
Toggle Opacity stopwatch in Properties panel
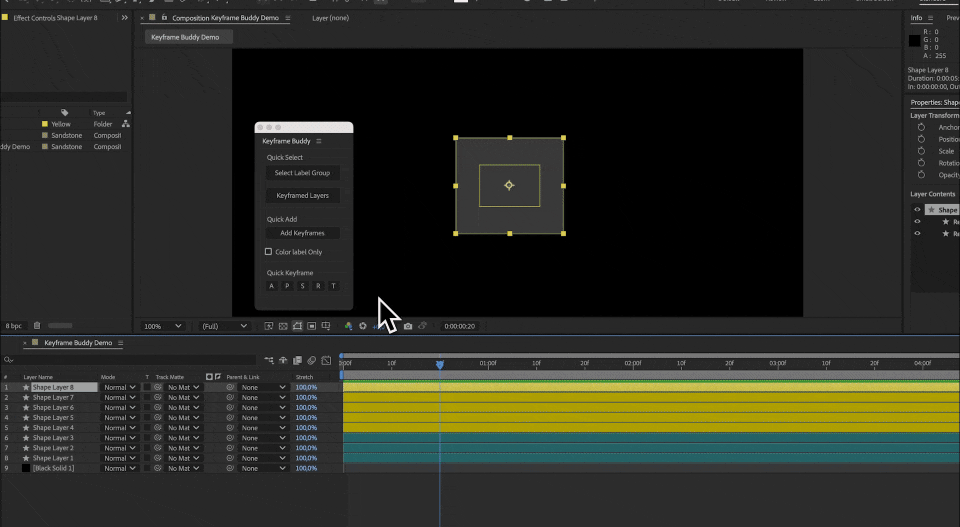pyautogui.click(x=921, y=174)
